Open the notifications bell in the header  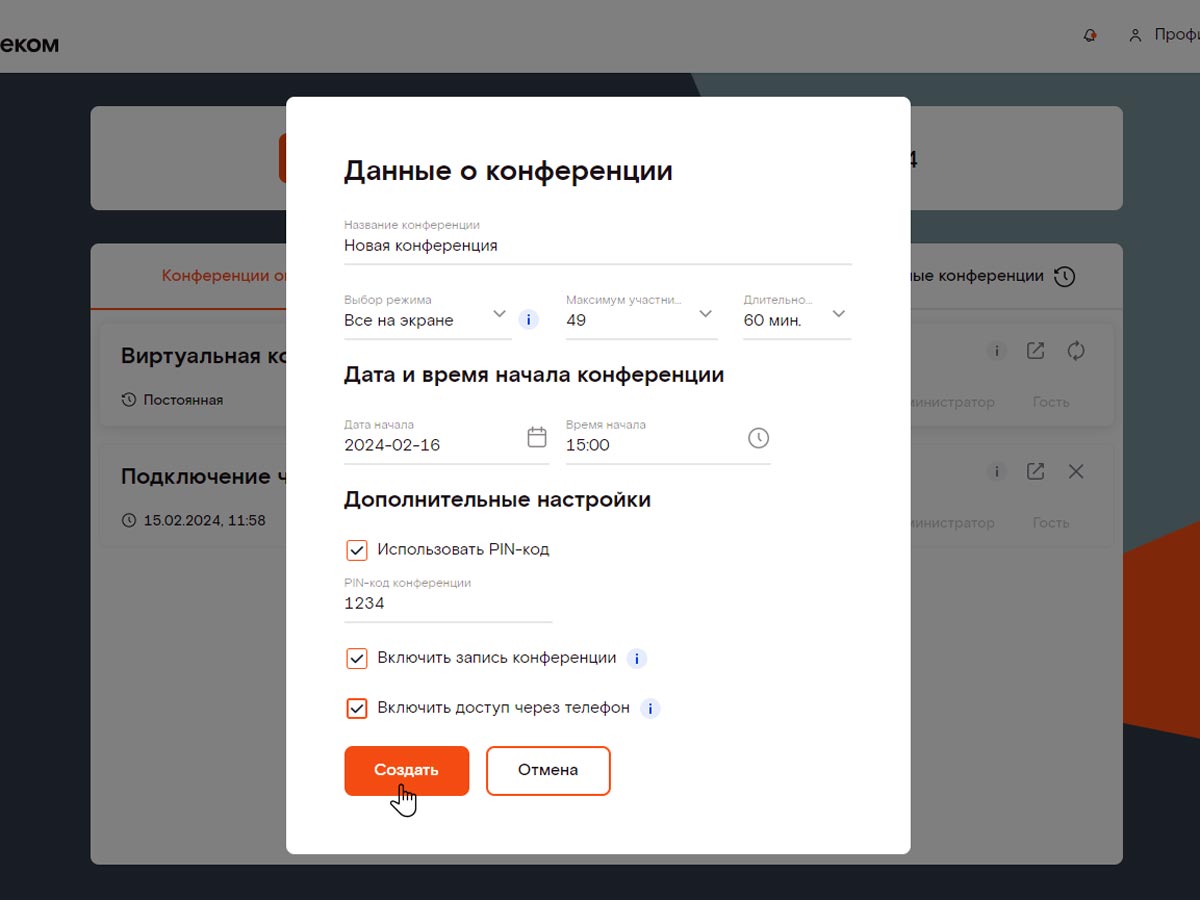[1089, 34]
